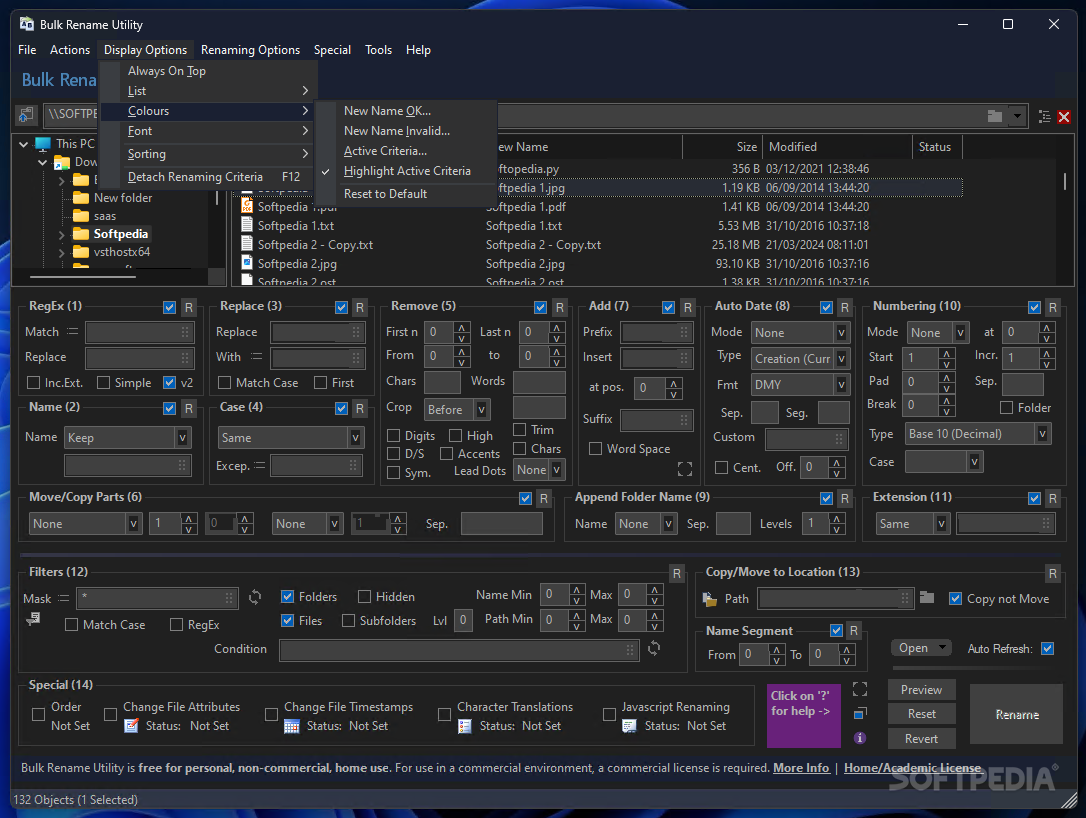This screenshot has width=1086, height=818.
Task: Open the list view options icon near red X
Action: pyautogui.click(x=1044, y=116)
